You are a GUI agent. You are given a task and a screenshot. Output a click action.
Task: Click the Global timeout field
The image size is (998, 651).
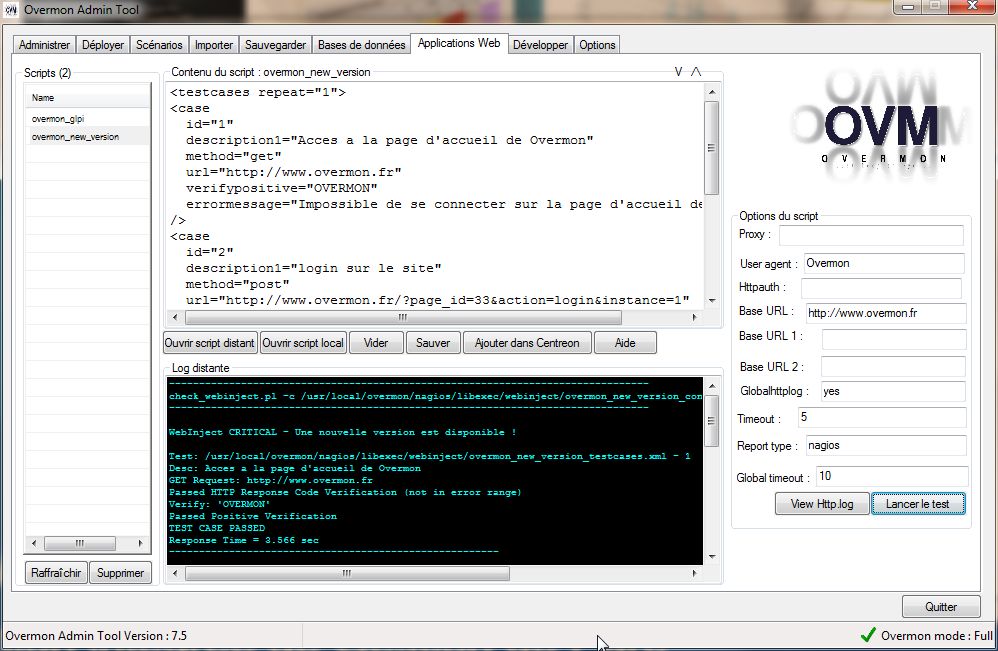tap(892, 476)
